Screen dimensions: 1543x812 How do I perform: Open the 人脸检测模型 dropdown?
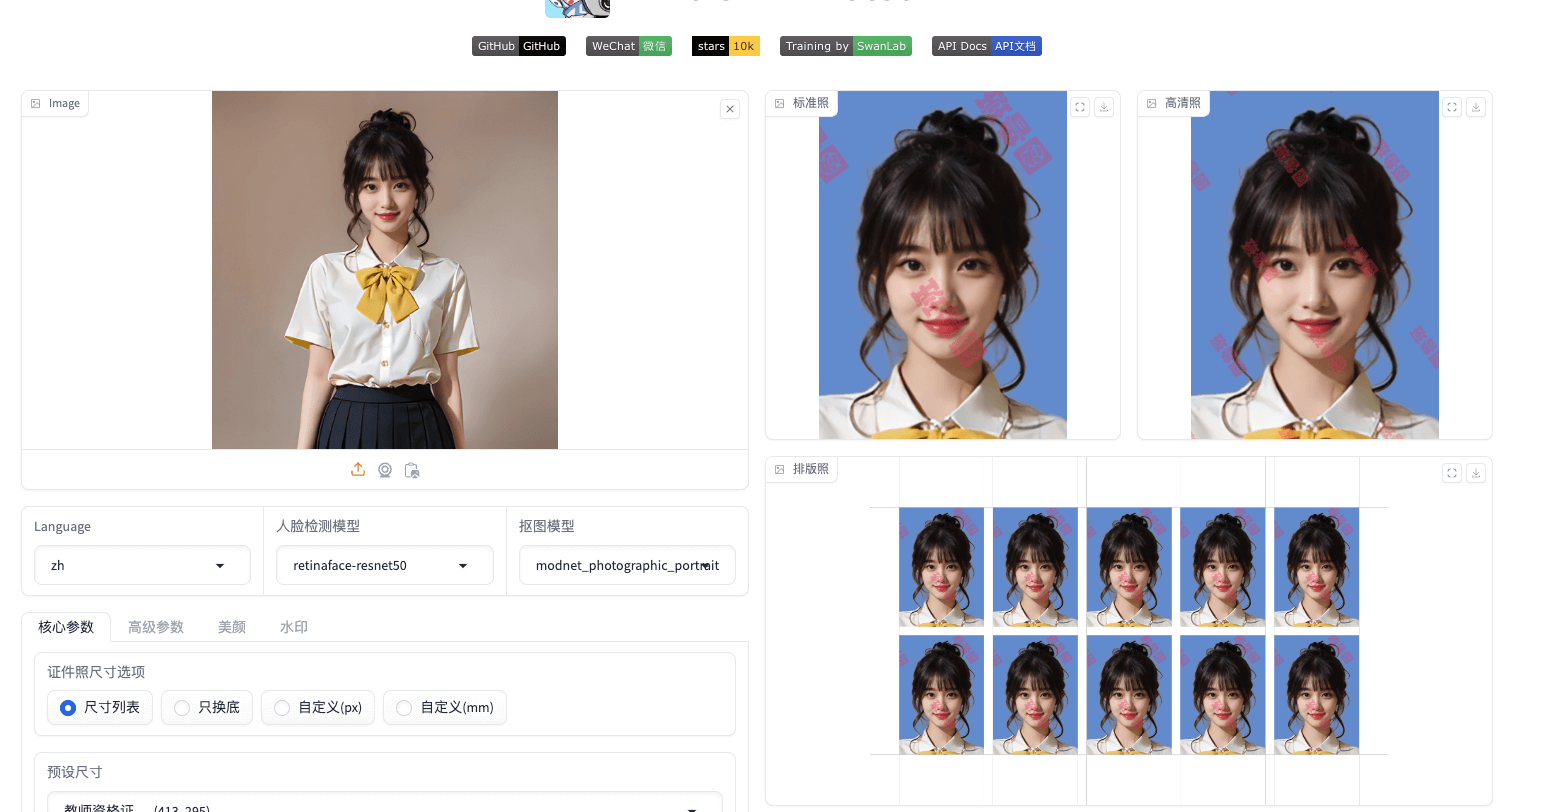click(385, 565)
